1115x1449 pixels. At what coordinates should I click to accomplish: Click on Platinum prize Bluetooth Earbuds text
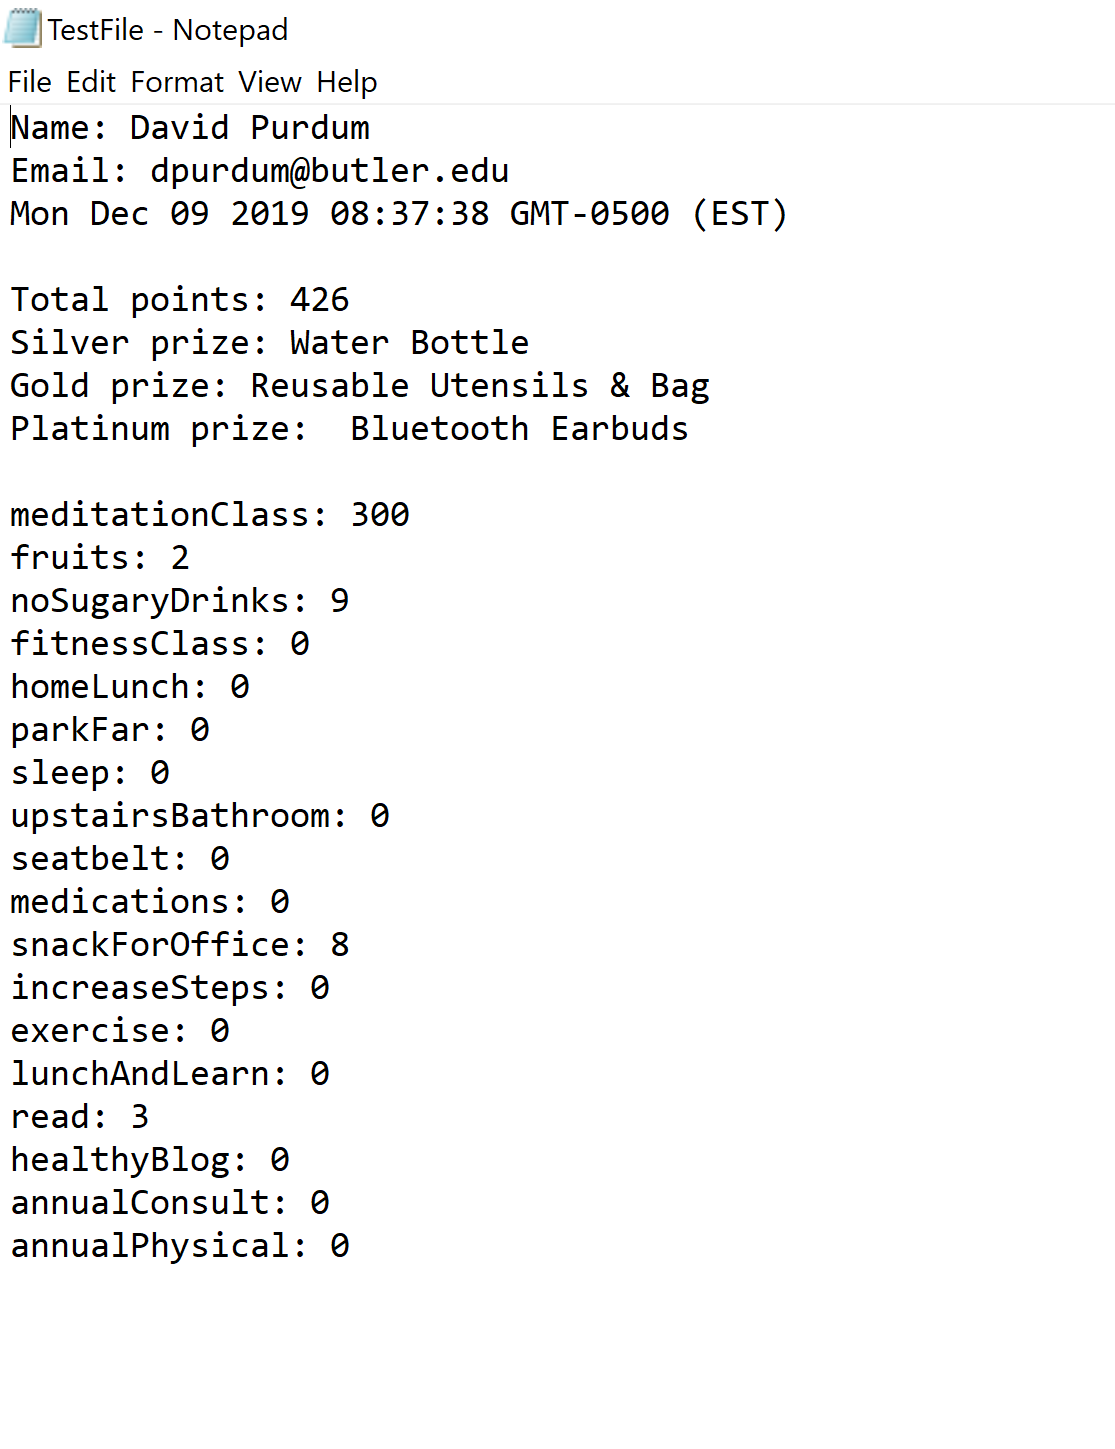349,429
